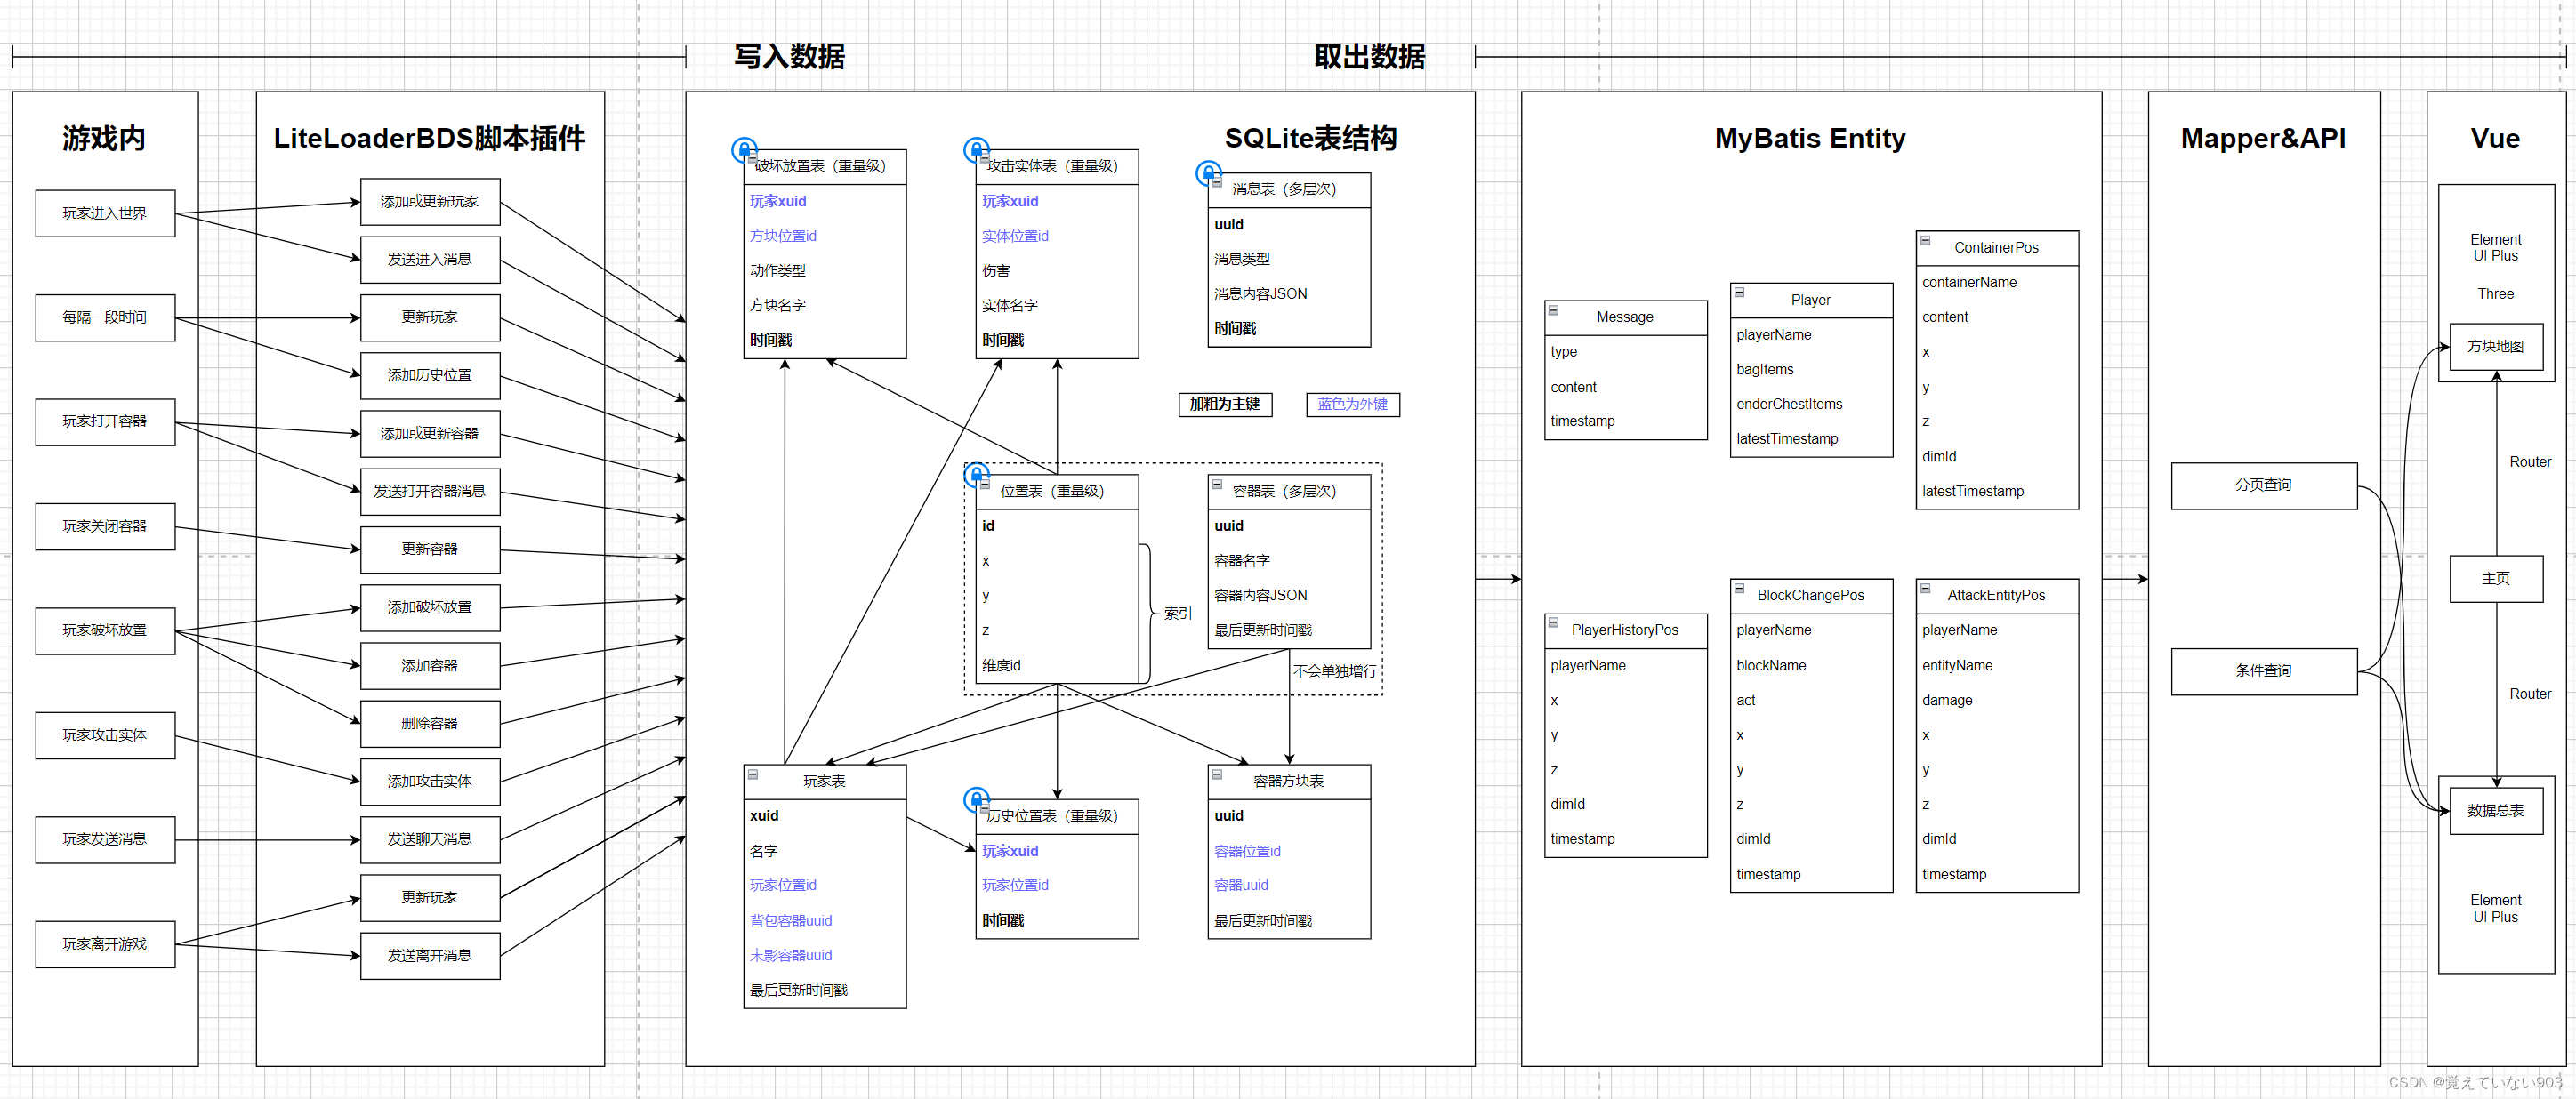This screenshot has height=1099, width=2576.
Task: Click the MyBatis Entity title
Action: 1810,138
